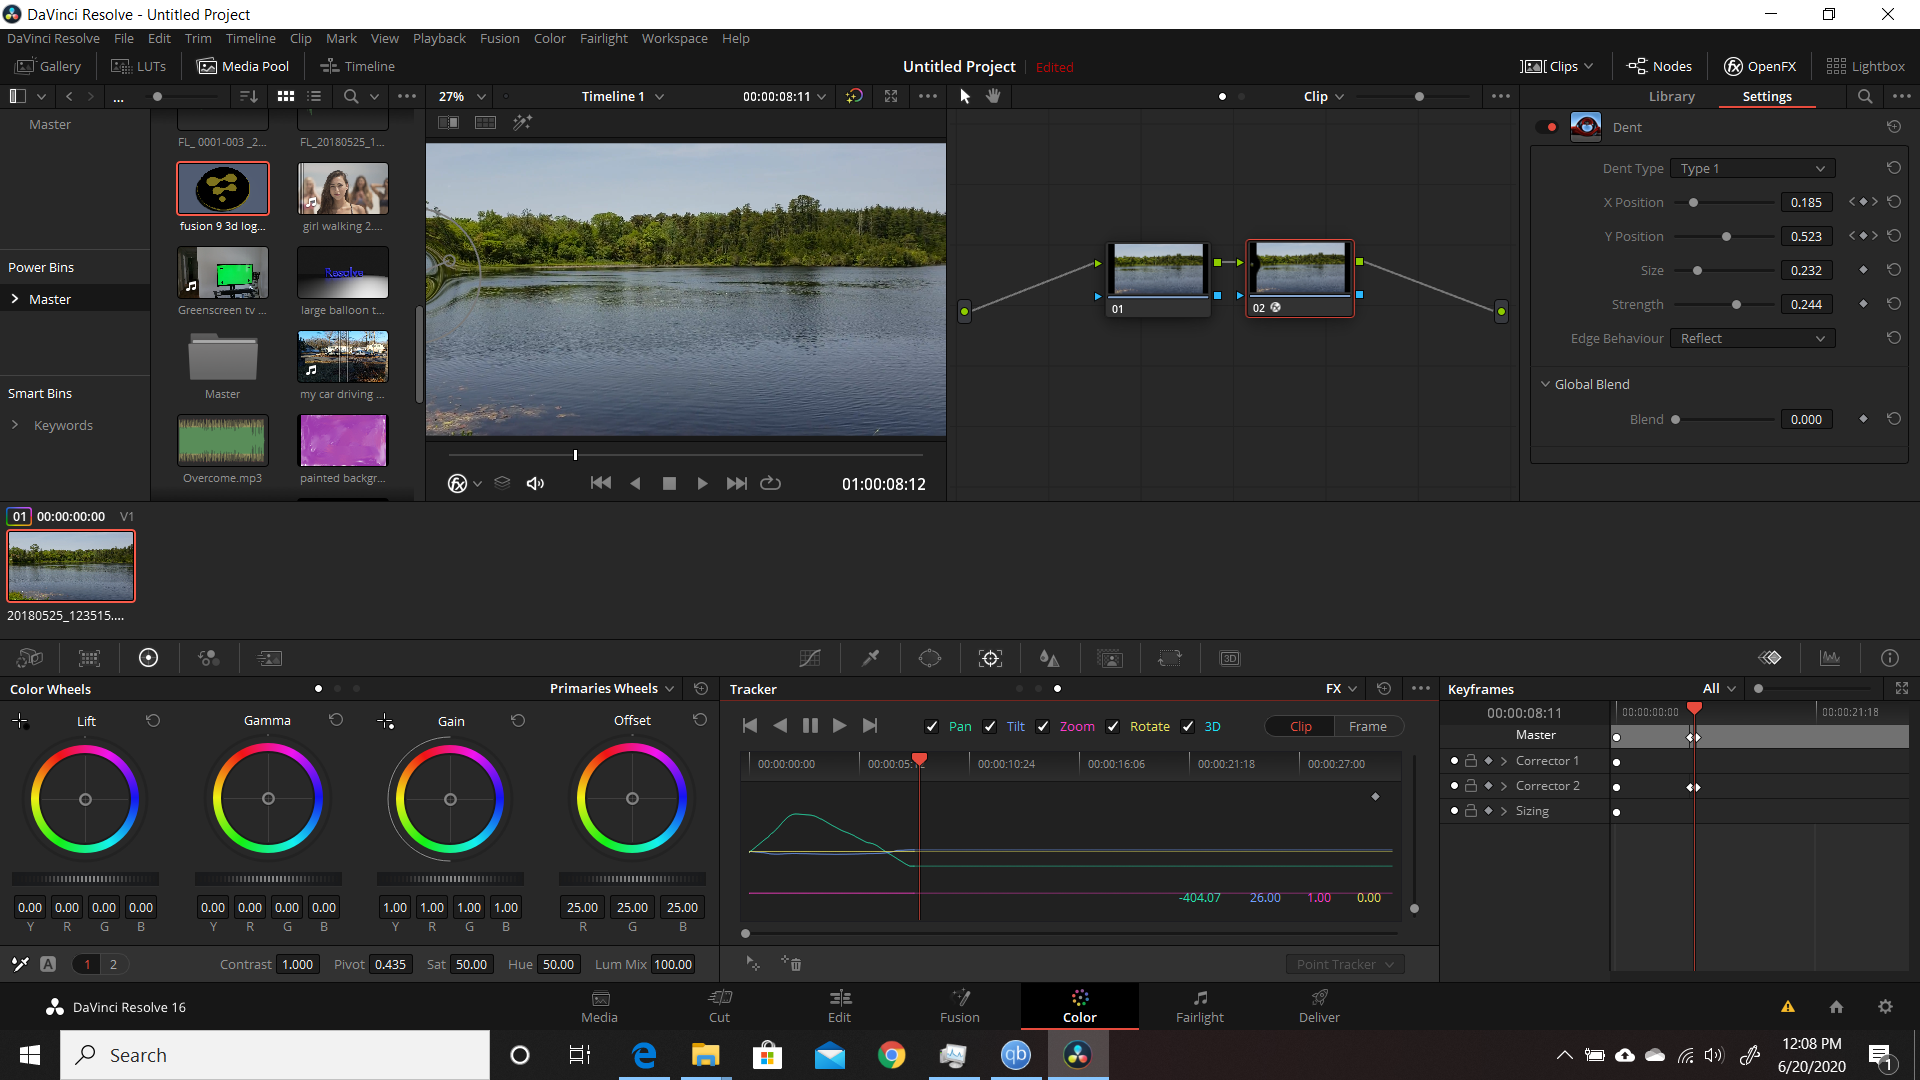The height and width of the screenshot is (1080, 1920).
Task: Select the Qualifier eyedropper palette
Action: click(x=871, y=658)
